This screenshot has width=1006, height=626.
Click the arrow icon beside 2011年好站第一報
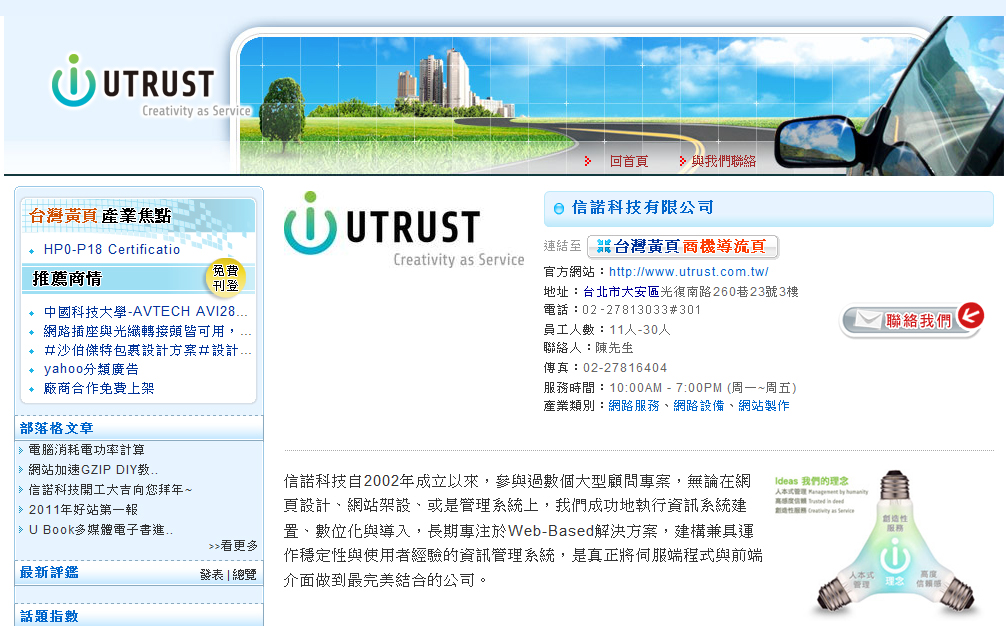[x=21, y=510]
